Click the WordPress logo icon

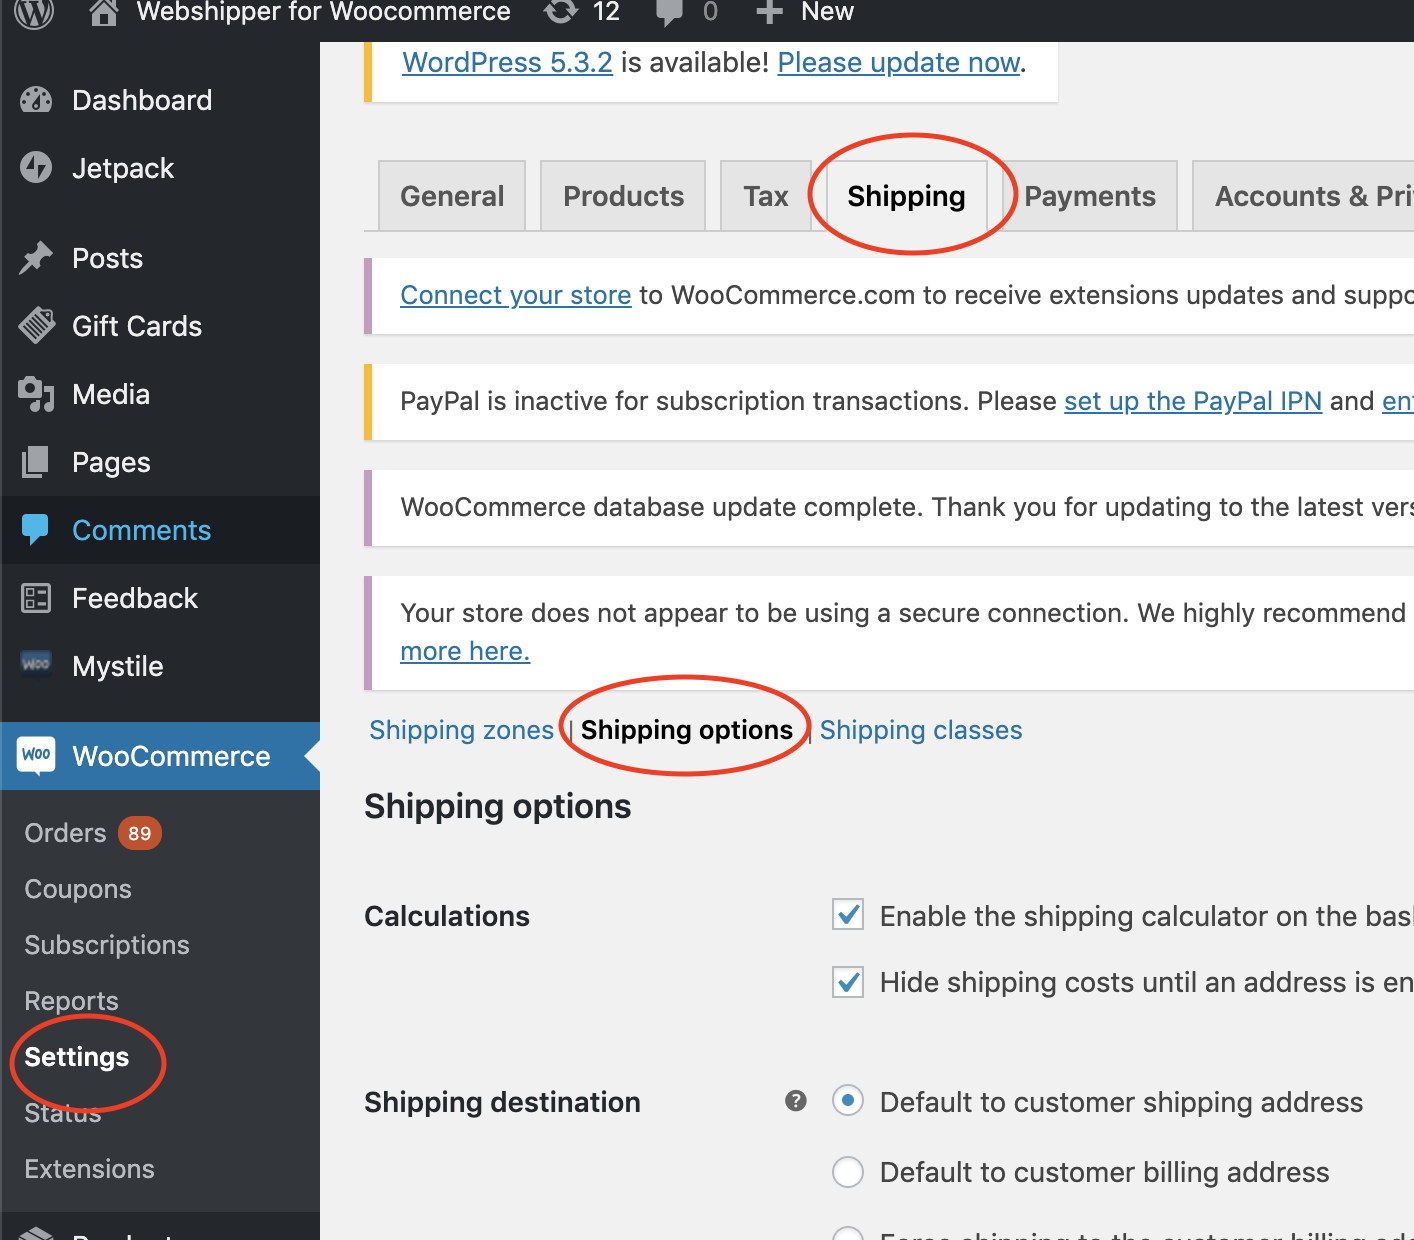(x=35, y=12)
